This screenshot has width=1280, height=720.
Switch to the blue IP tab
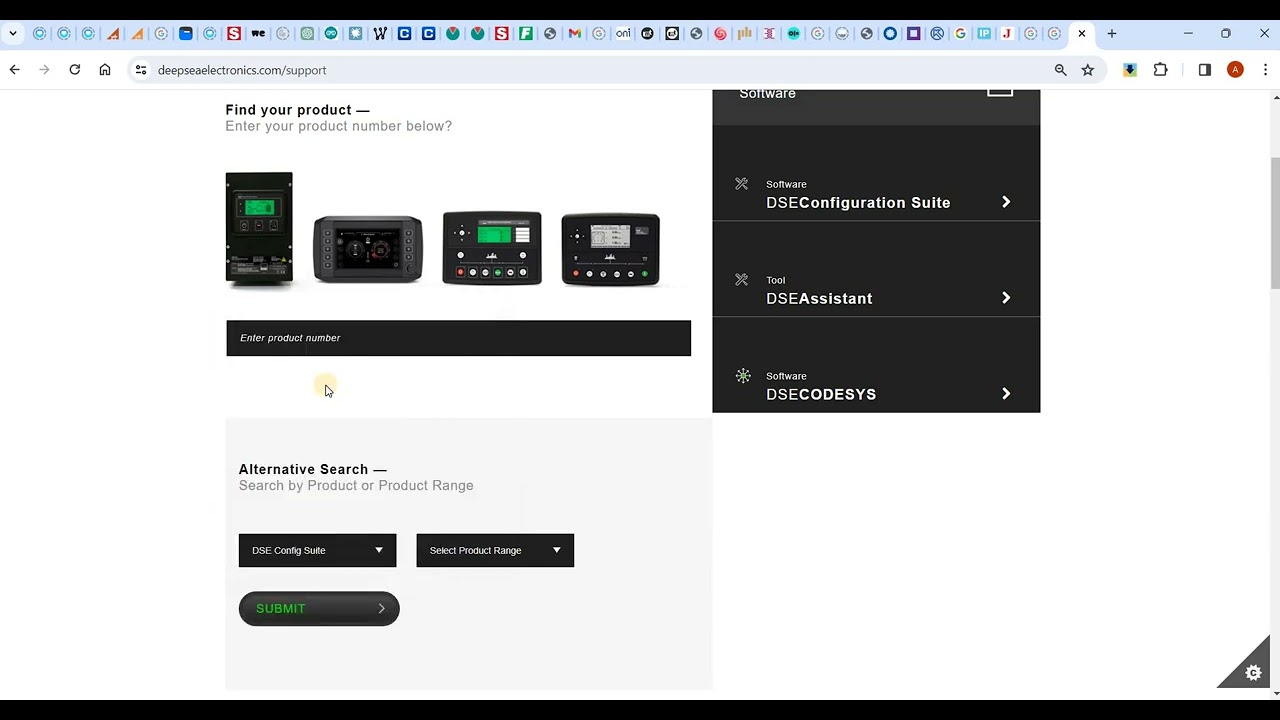[984, 33]
